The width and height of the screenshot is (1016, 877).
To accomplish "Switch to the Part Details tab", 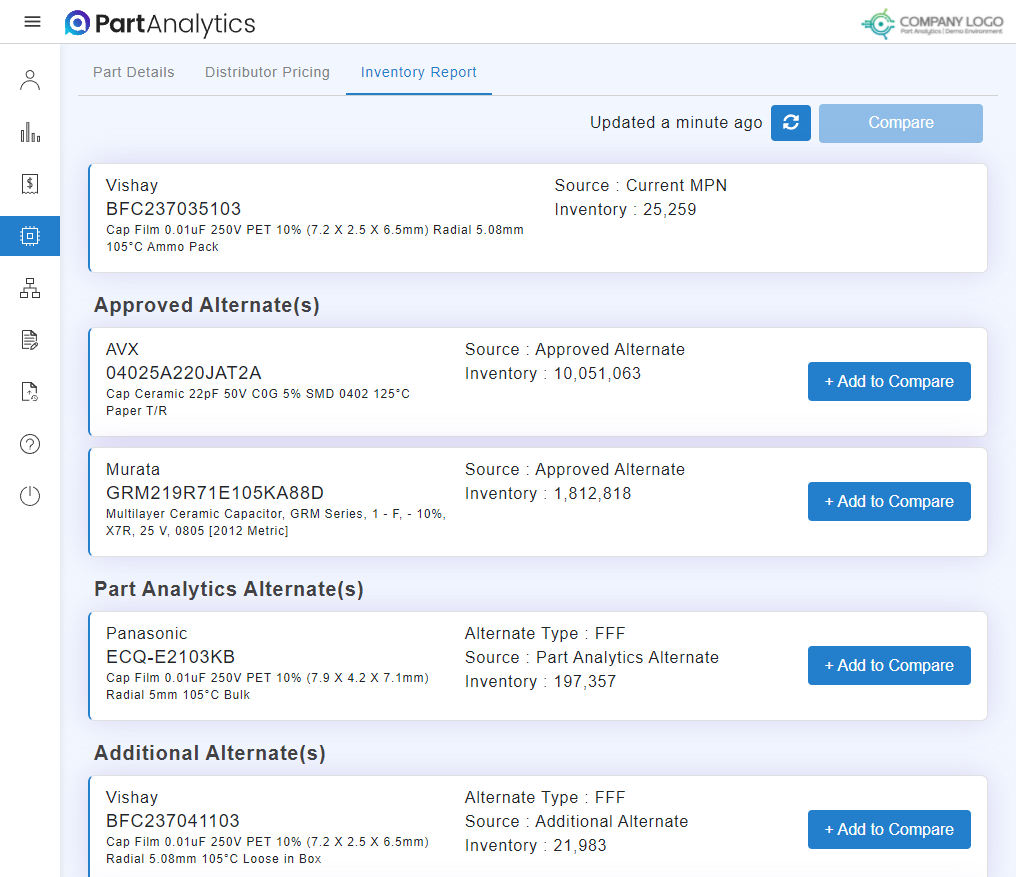I will click(x=133, y=72).
